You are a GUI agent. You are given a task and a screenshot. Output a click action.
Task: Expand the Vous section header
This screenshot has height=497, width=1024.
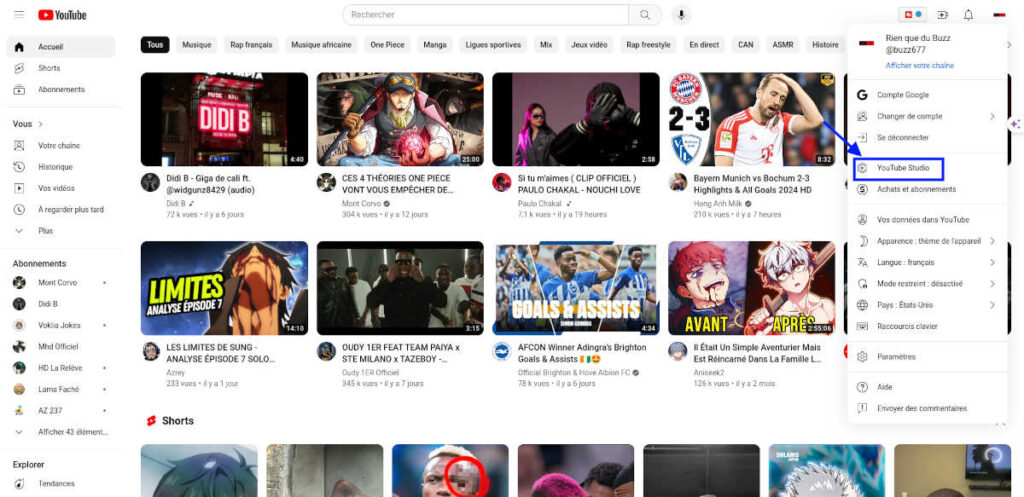[28, 124]
